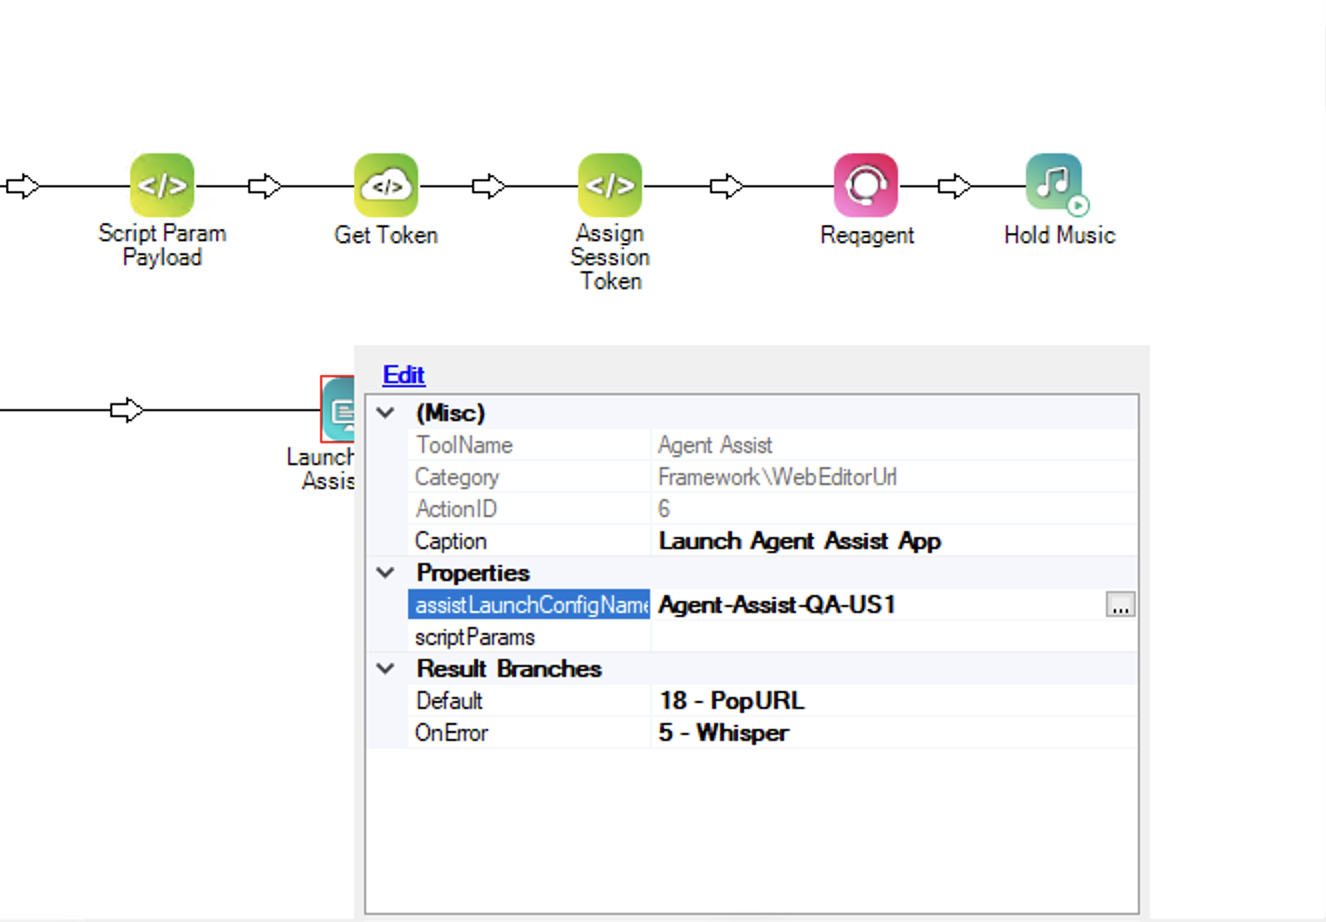Open the assistLaunchConfigName browse button
Screen dimensions: 1326x922
click(x=1120, y=604)
